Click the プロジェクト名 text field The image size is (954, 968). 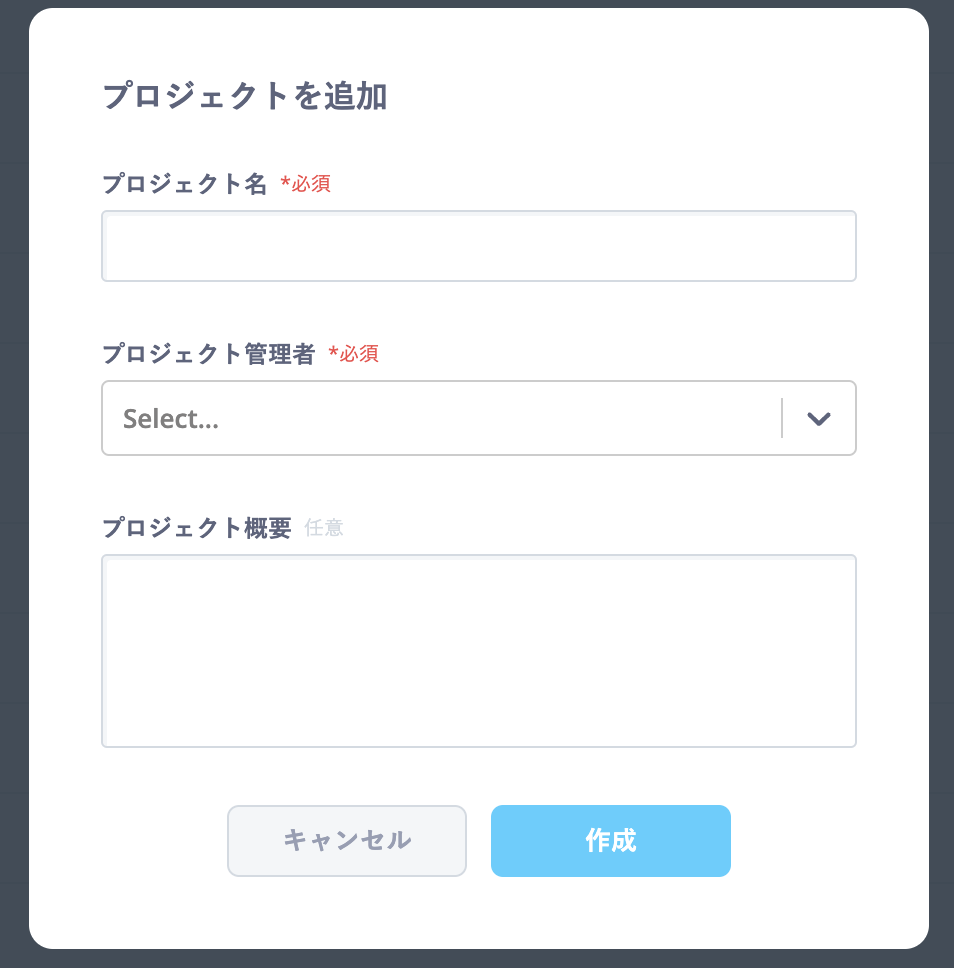pos(478,246)
